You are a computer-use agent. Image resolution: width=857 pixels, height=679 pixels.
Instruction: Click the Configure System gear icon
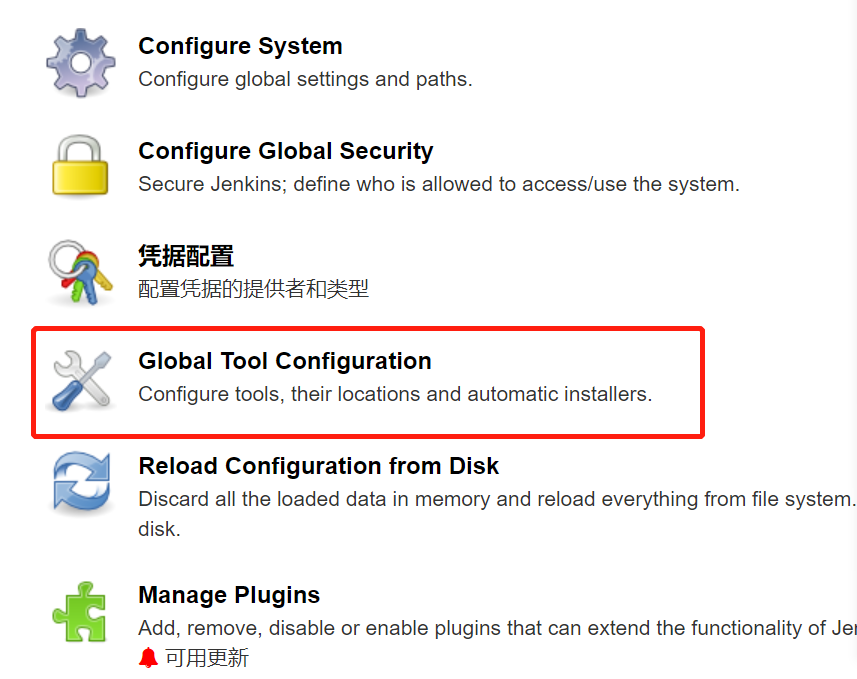point(81,63)
